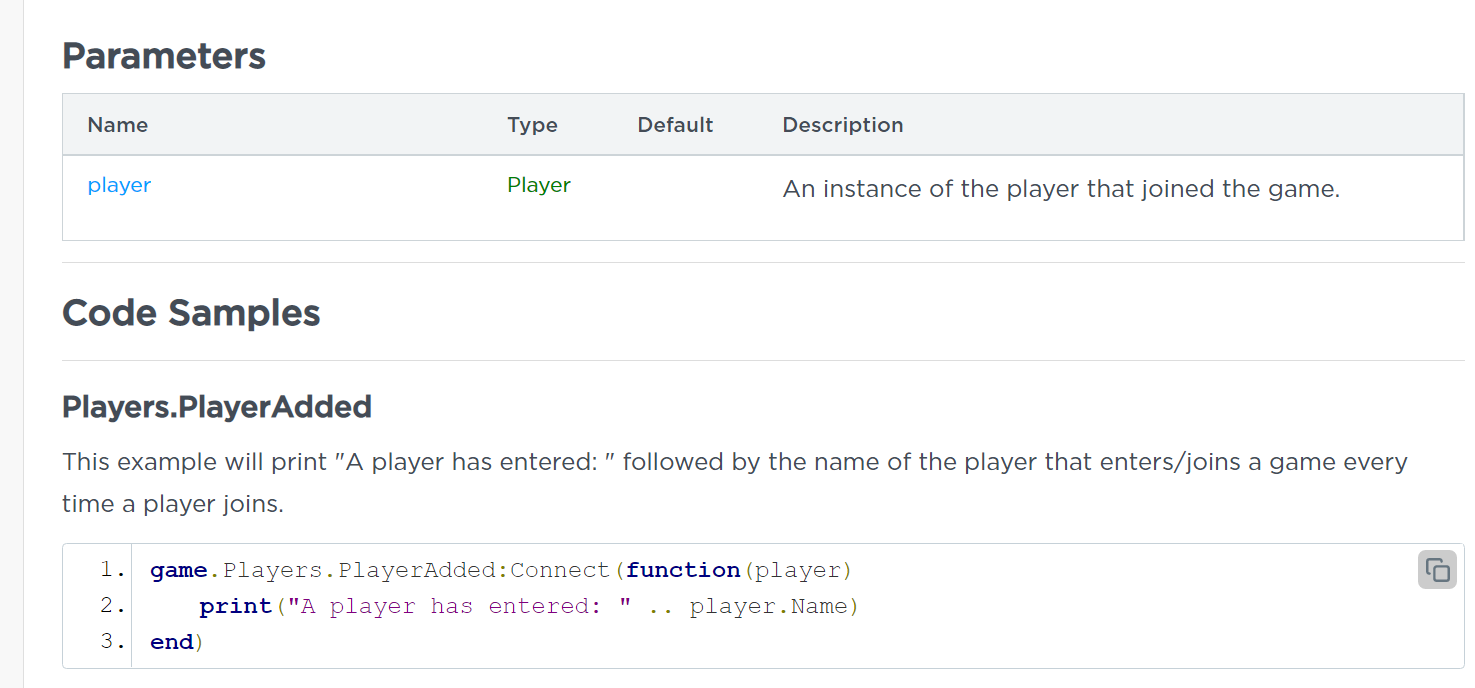Click the Name column header
Screen dimensions: 1475x688
point(118,125)
